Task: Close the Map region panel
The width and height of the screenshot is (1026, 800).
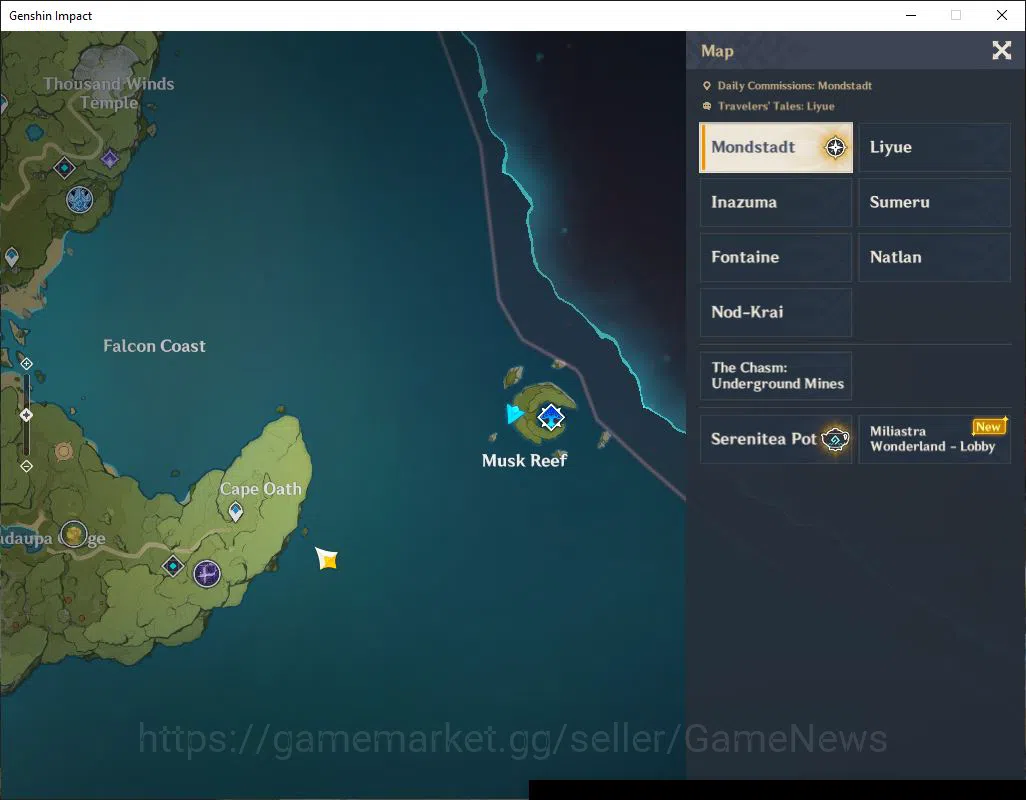Action: point(1001,50)
